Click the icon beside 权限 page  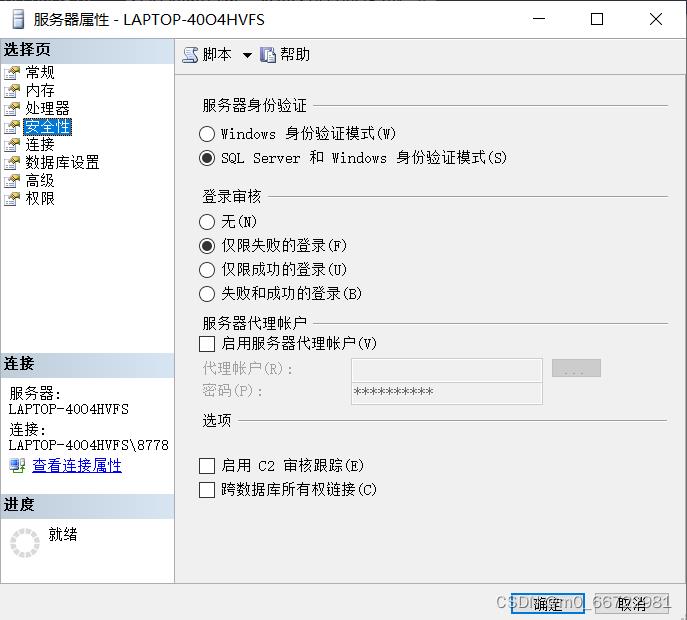click(12, 198)
